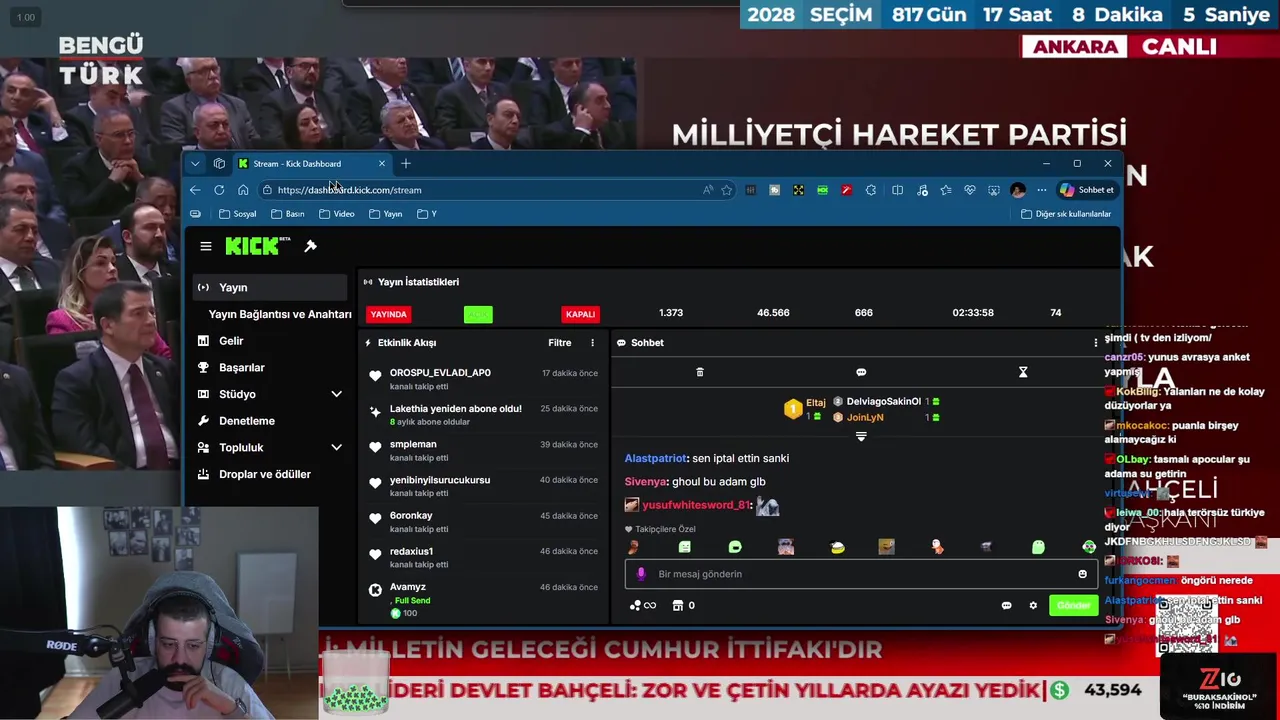Viewport: 1280px width, 720px height.
Task: Open Basın bookmarks folder
Action: point(288,214)
